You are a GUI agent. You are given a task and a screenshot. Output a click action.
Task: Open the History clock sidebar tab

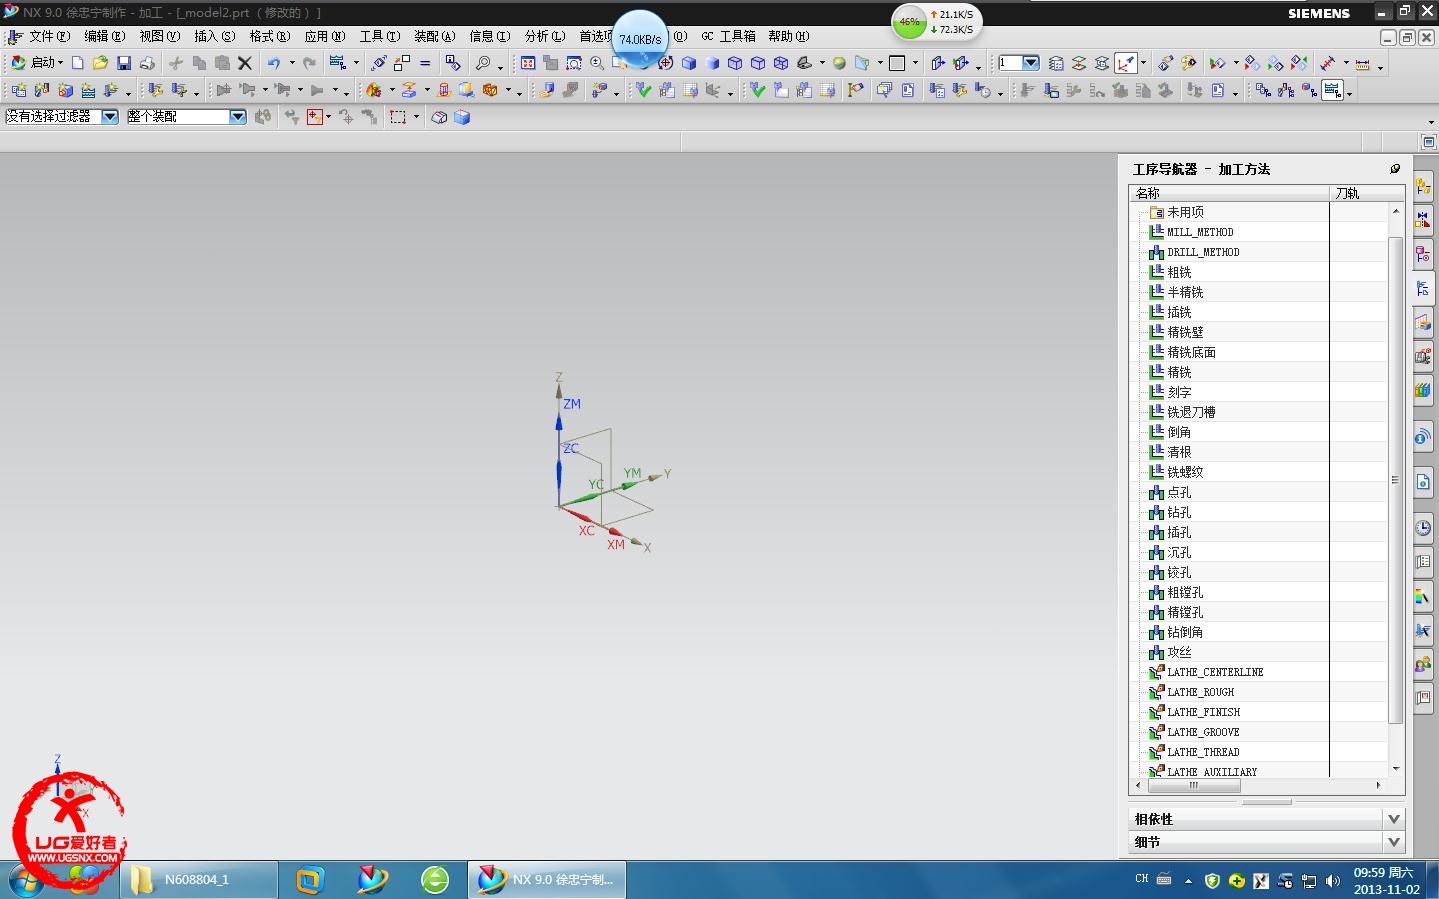pos(1422,527)
